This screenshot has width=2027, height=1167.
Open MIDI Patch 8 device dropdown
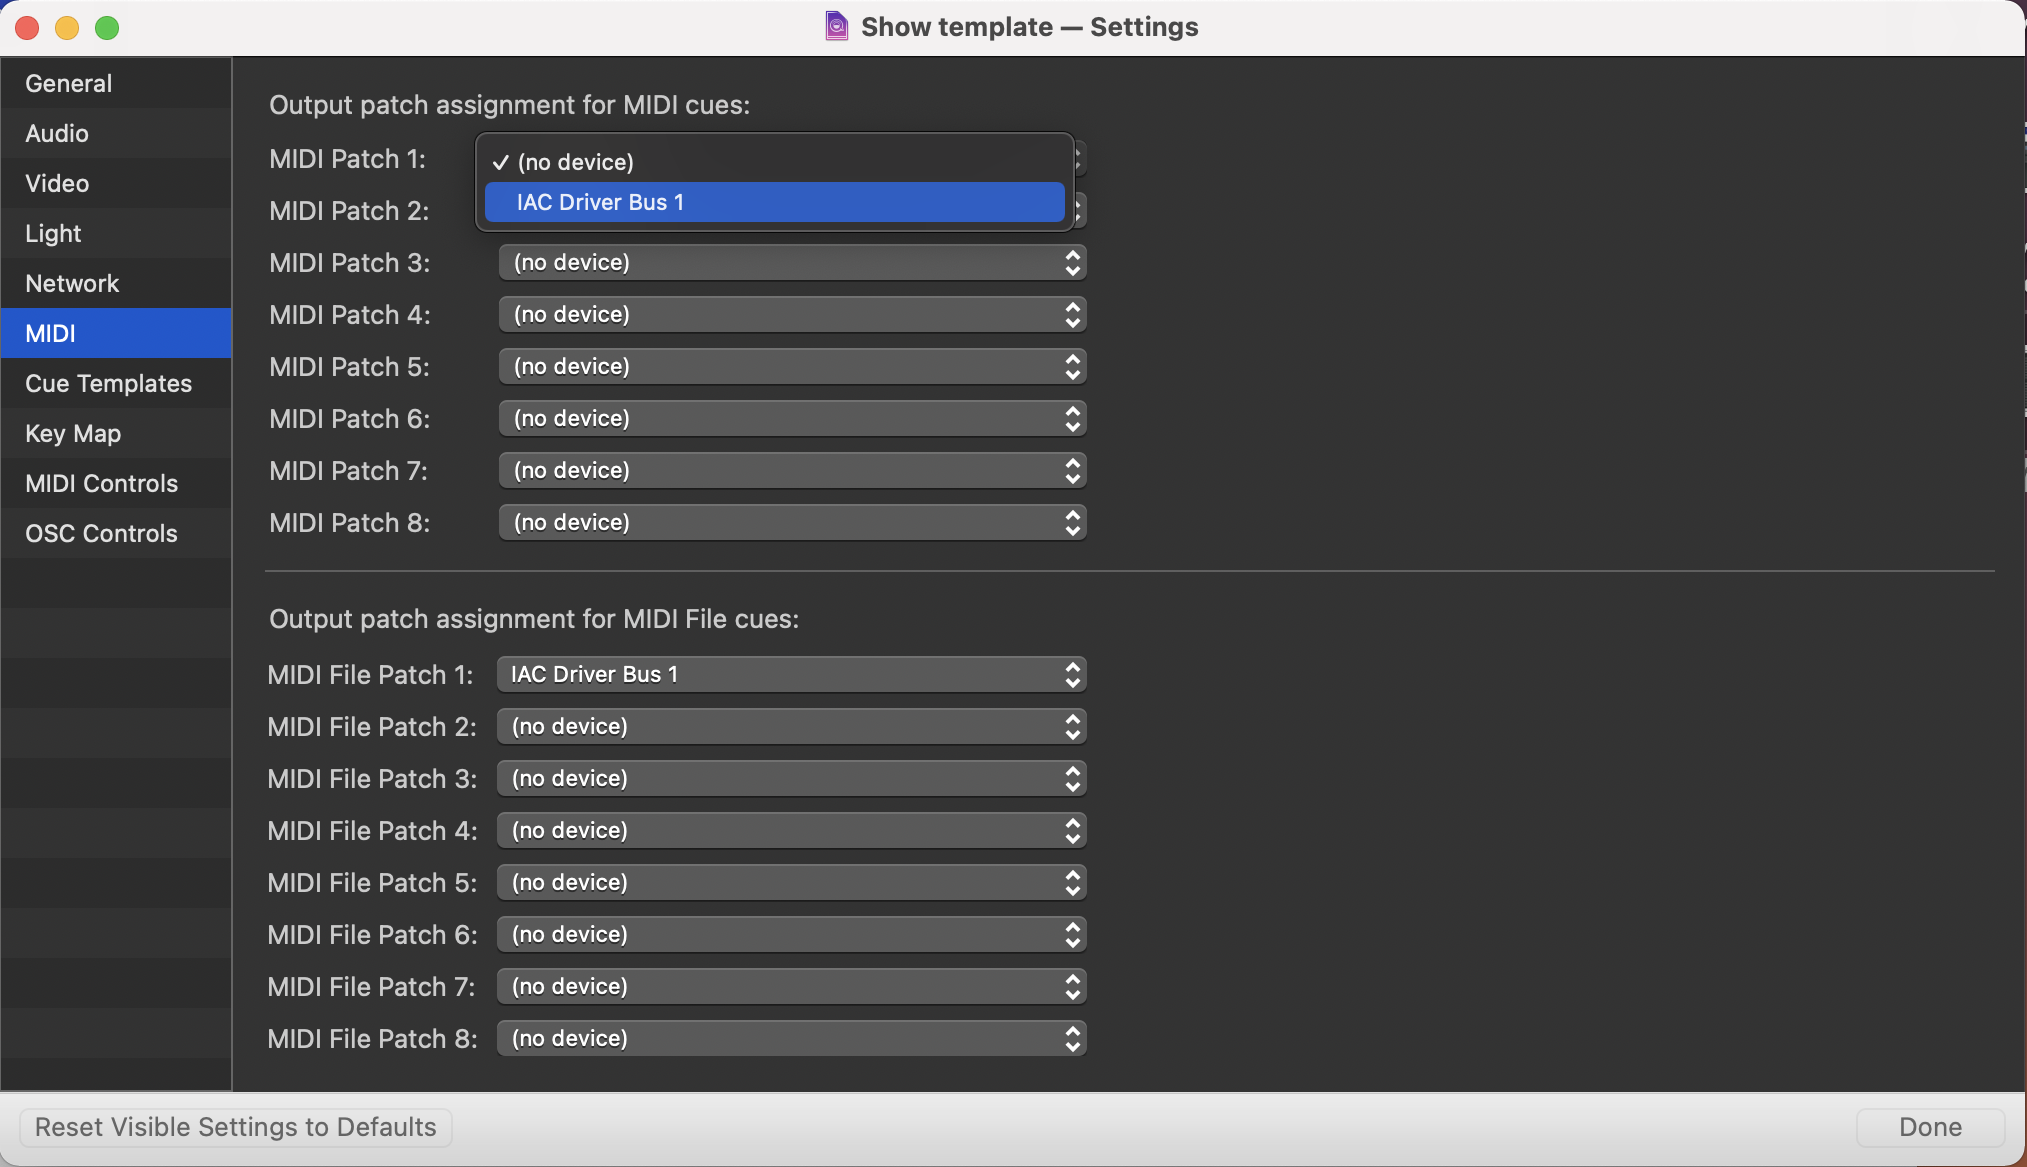click(791, 523)
